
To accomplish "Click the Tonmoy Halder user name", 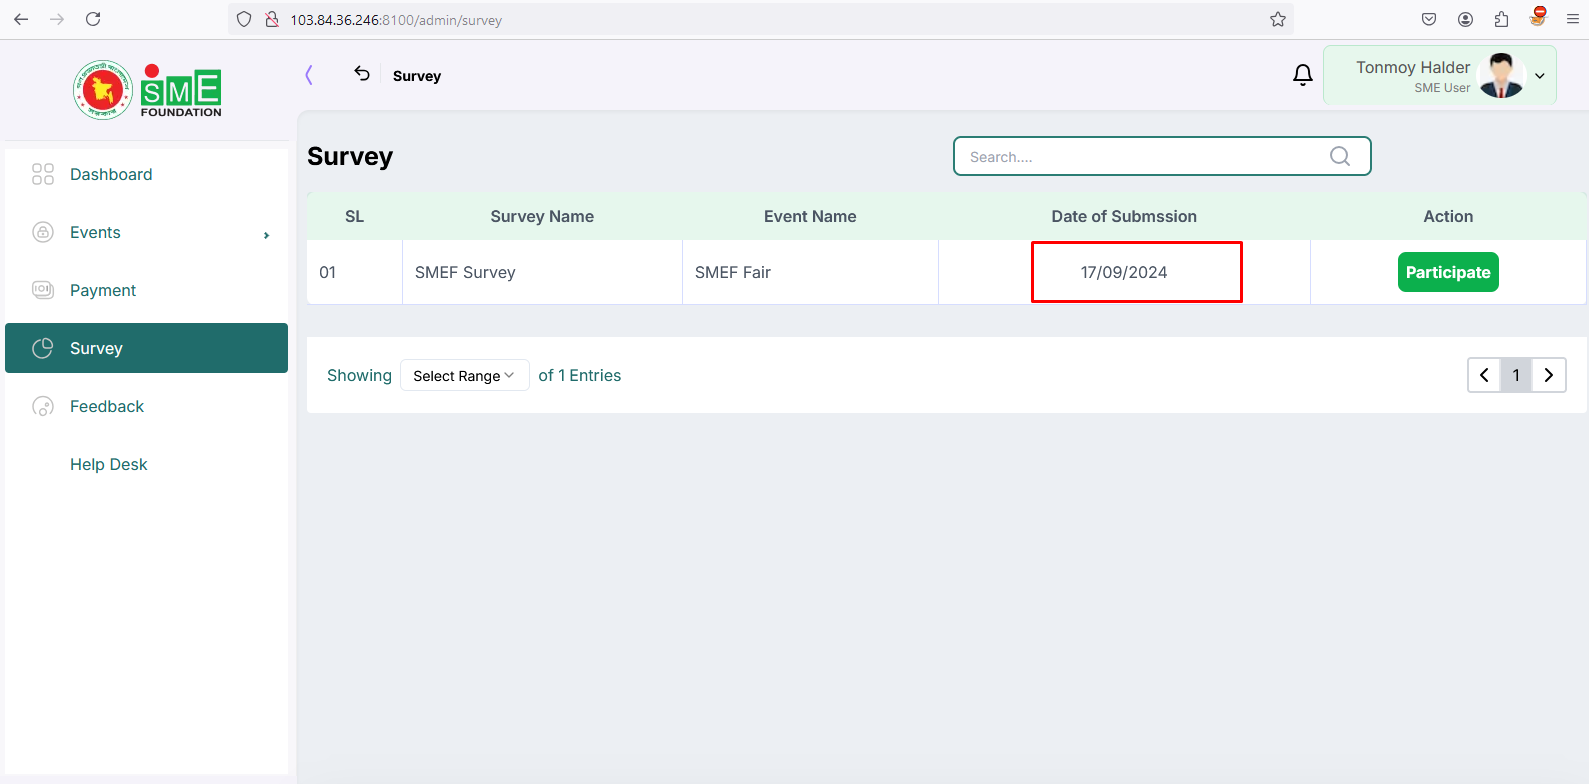I will pyautogui.click(x=1413, y=67).
